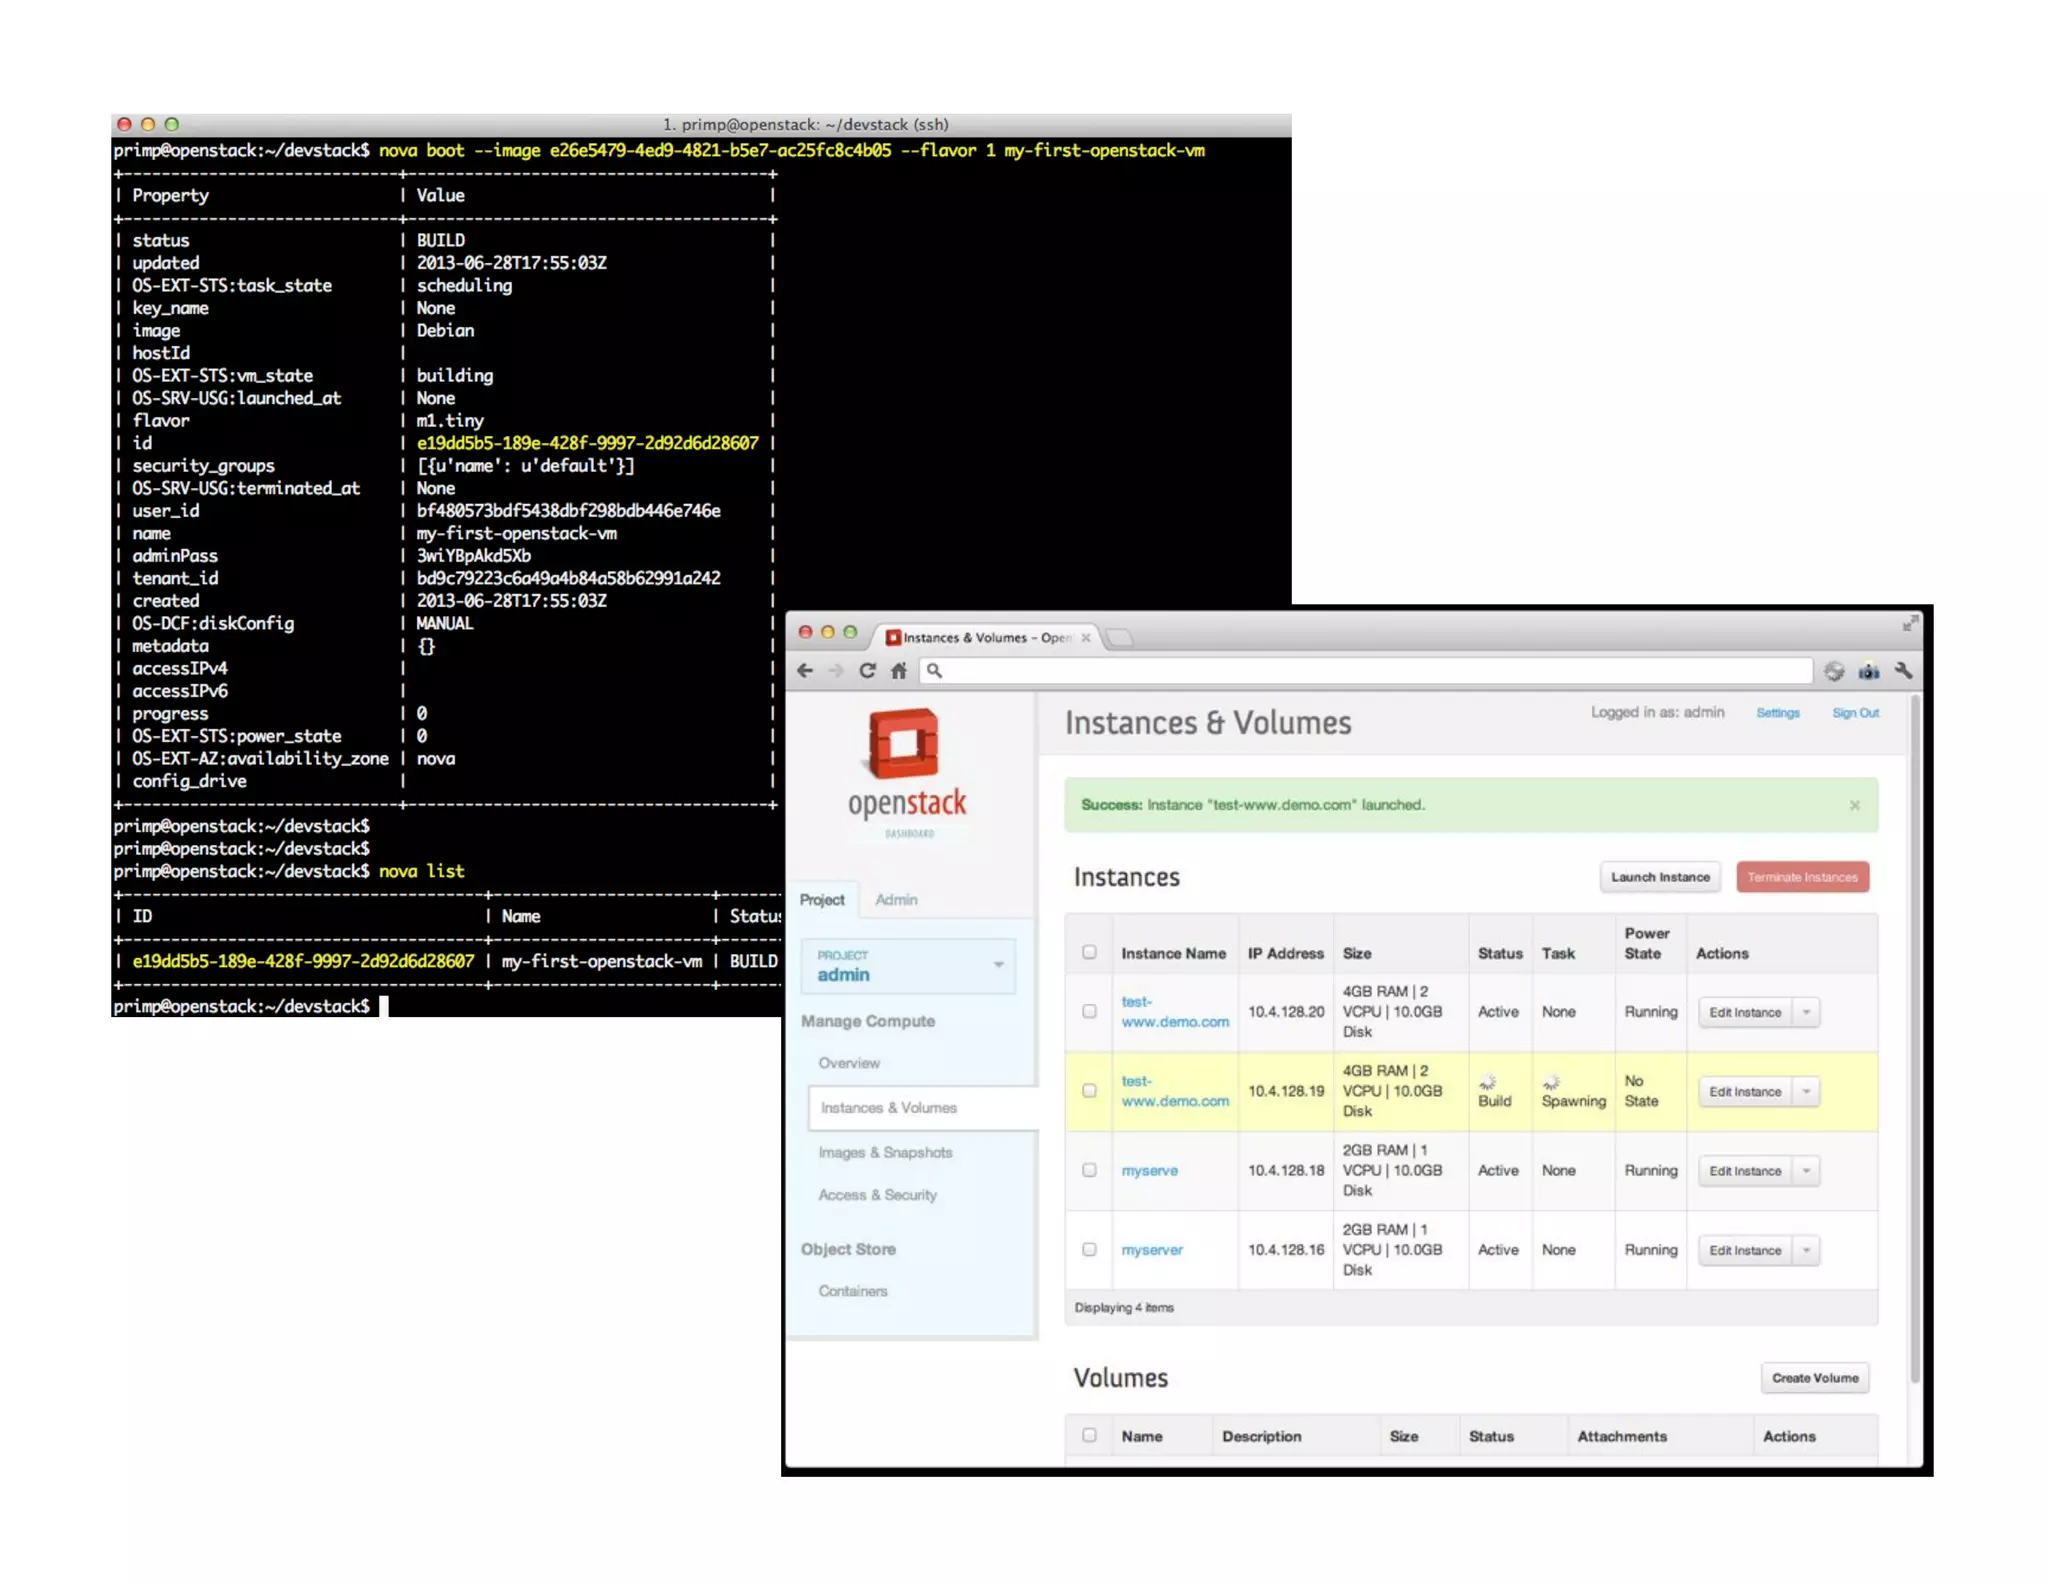This screenshot has width=2048, height=1582.
Task: Switch to the Admin tab
Action: coord(895,900)
